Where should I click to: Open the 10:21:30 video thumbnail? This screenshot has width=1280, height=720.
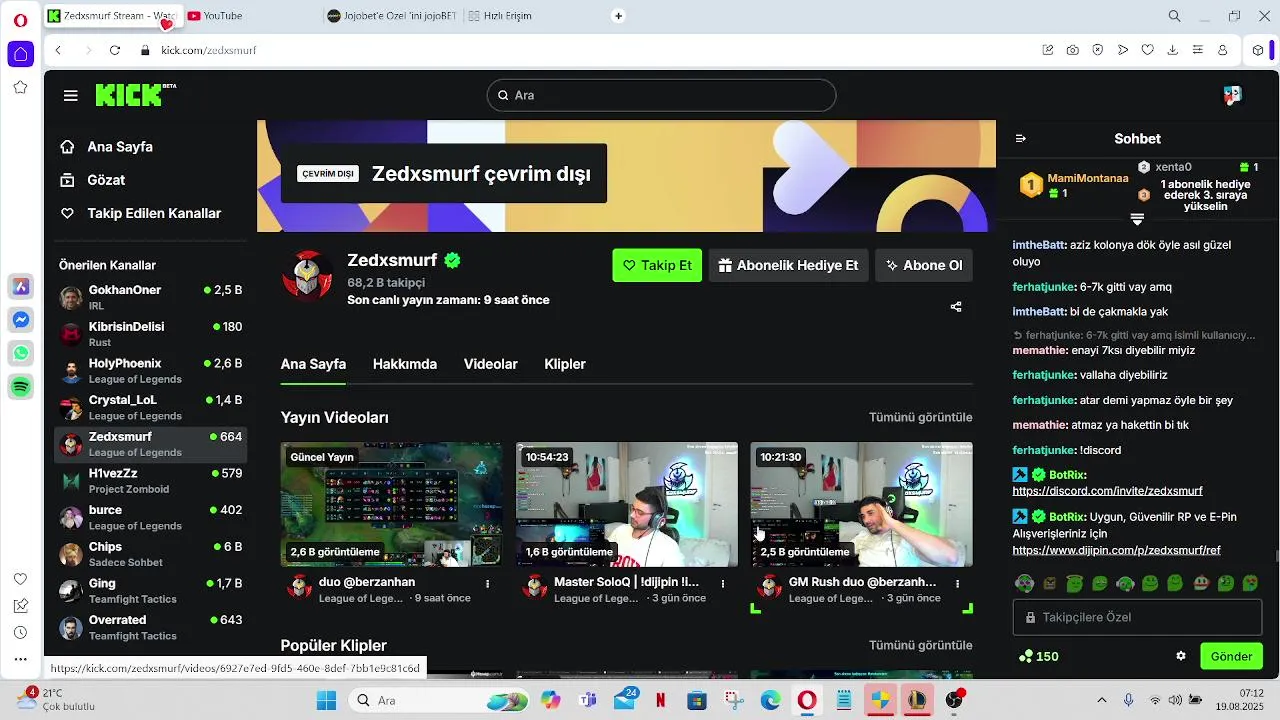[x=862, y=504]
